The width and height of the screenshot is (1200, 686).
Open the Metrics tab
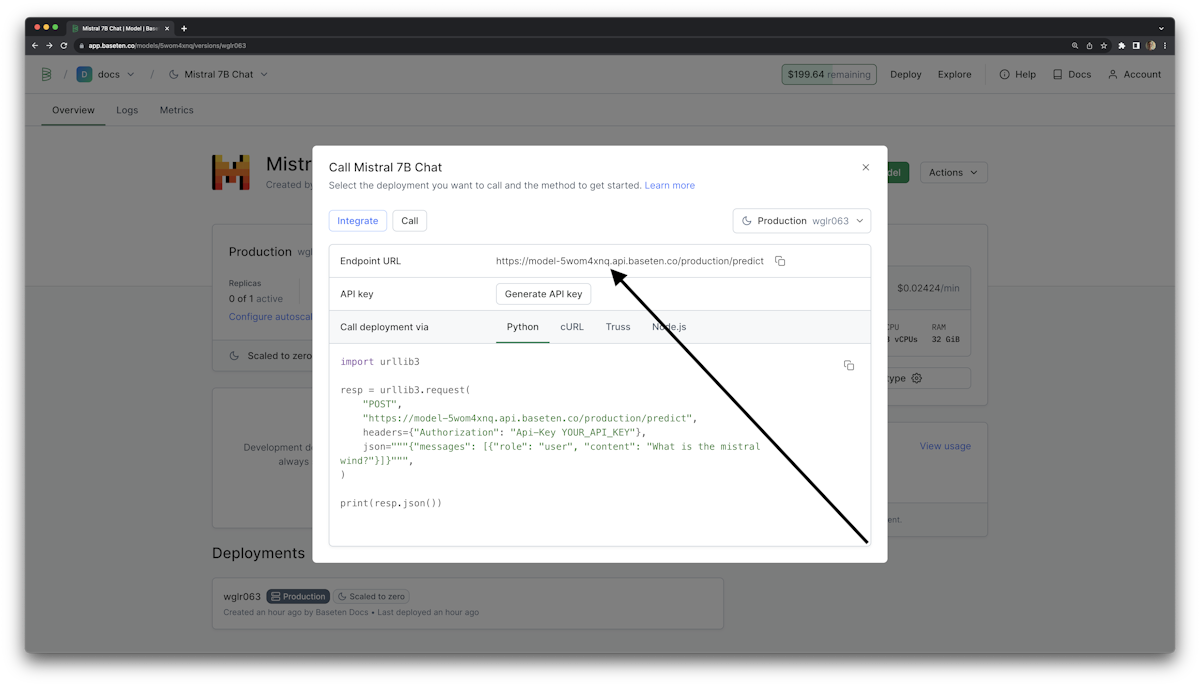click(177, 110)
